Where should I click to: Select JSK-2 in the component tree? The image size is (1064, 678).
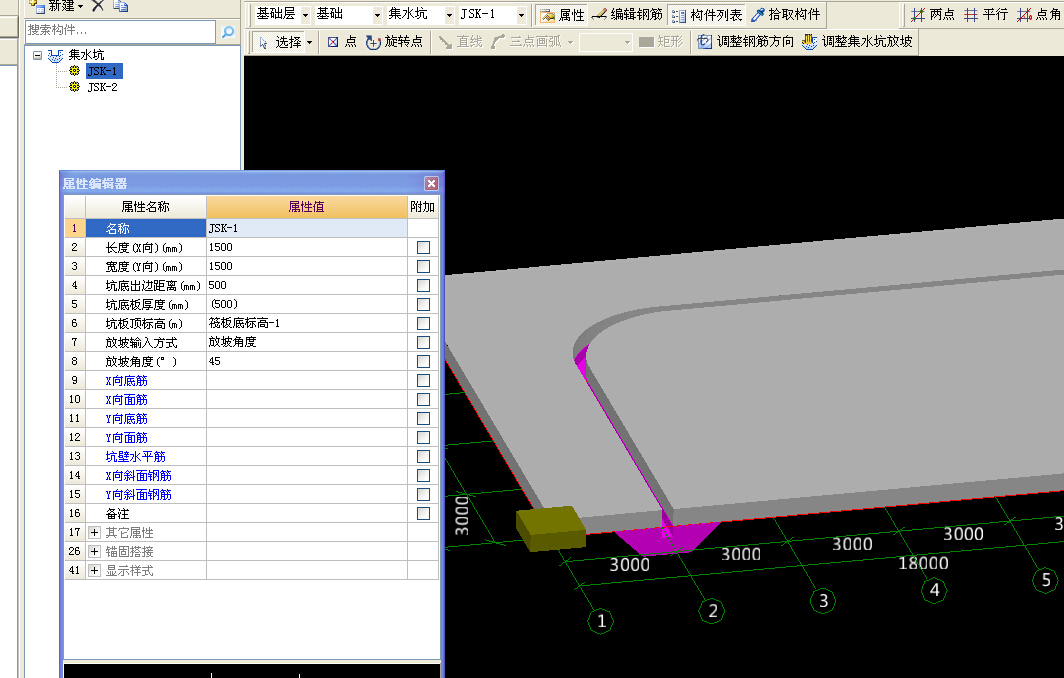tap(102, 87)
